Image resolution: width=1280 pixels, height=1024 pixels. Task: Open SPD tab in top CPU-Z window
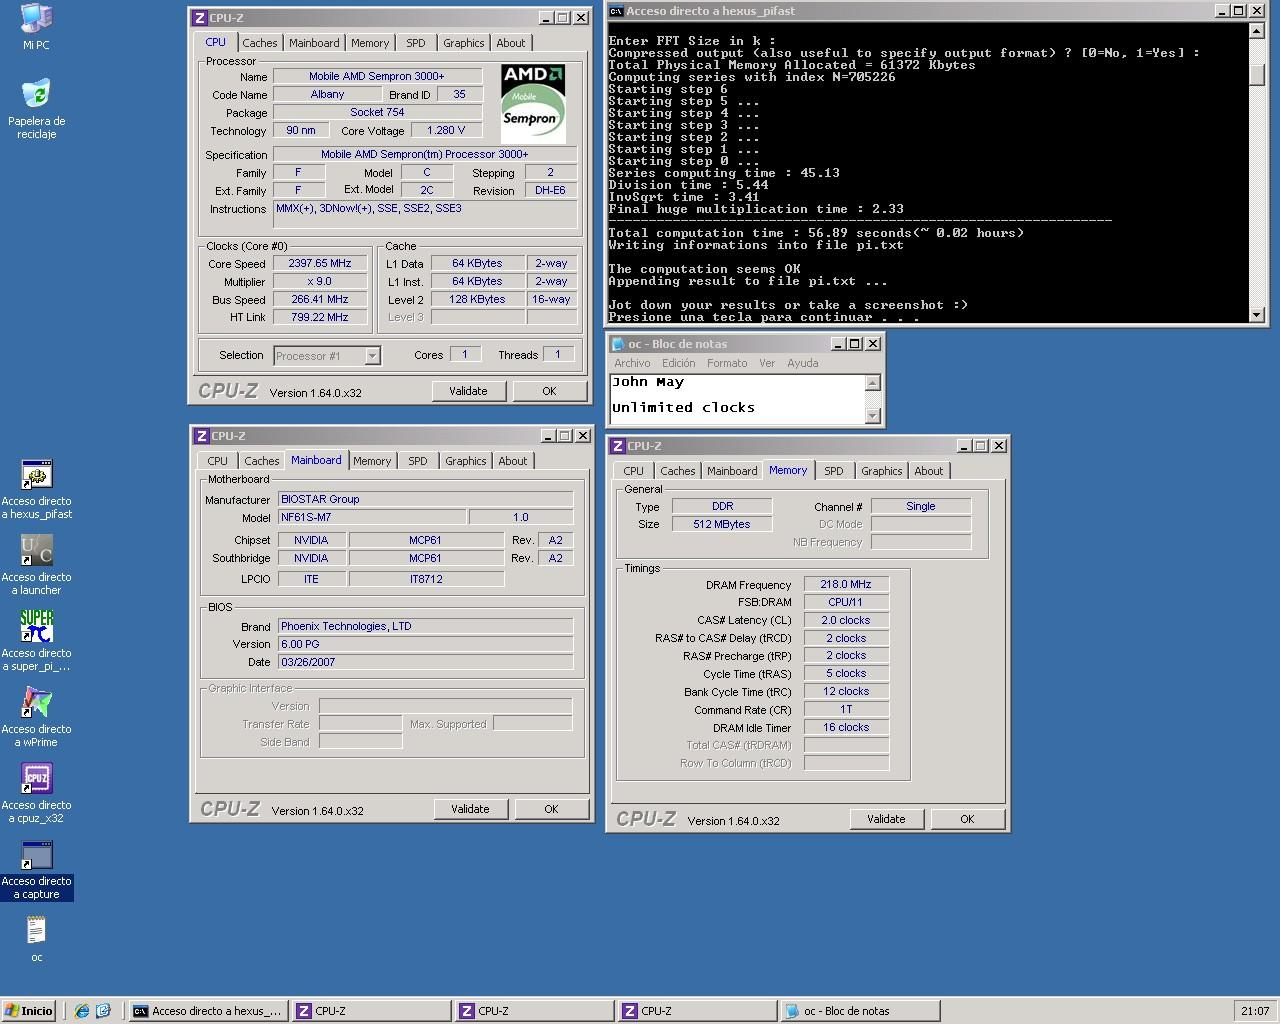(416, 43)
